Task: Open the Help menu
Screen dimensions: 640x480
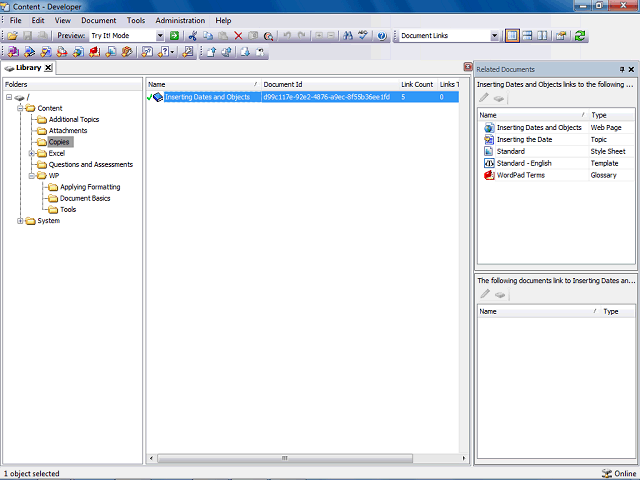Action: point(223,20)
